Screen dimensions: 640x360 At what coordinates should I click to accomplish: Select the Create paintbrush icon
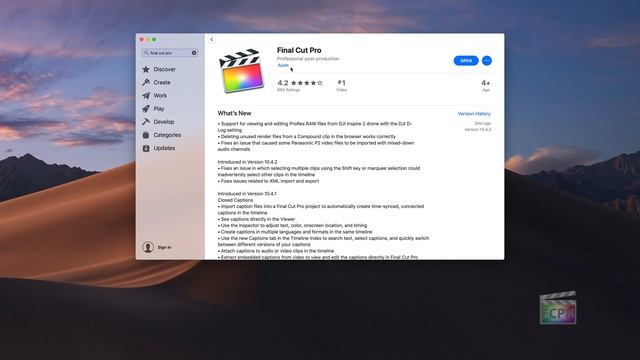click(x=146, y=82)
